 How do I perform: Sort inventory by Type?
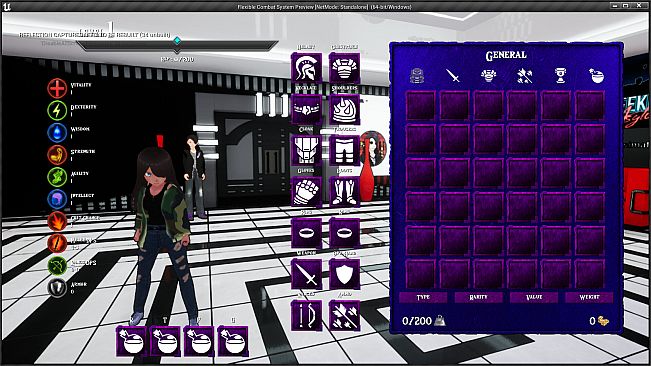(x=423, y=297)
